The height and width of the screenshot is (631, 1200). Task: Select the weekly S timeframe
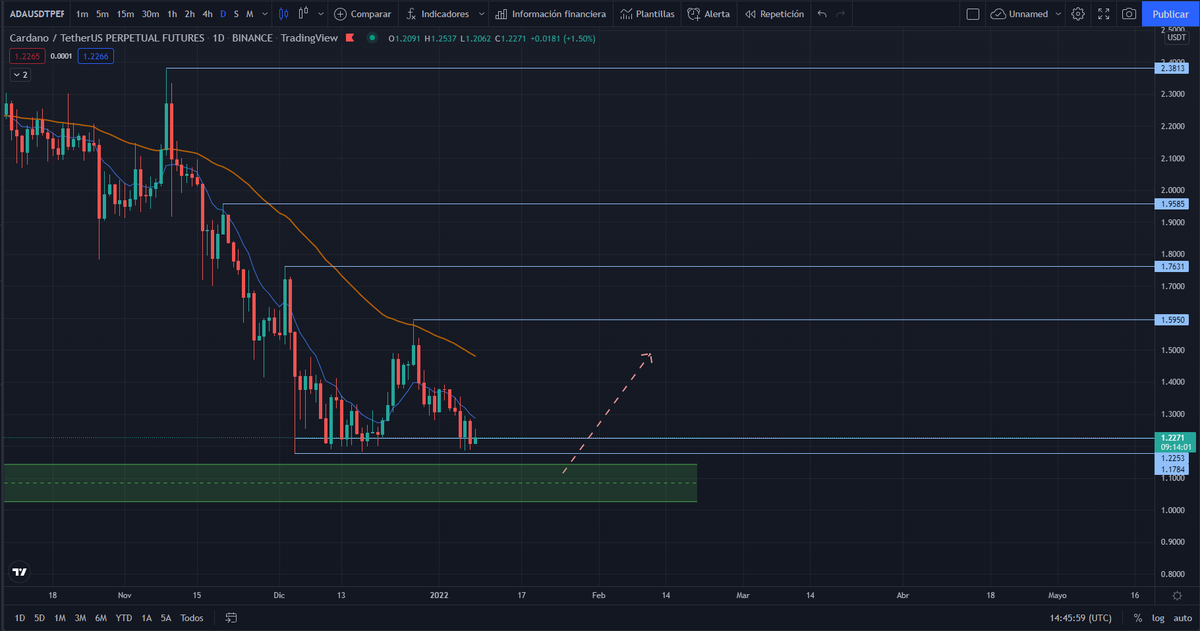pyautogui.click(x=236, y=14)
